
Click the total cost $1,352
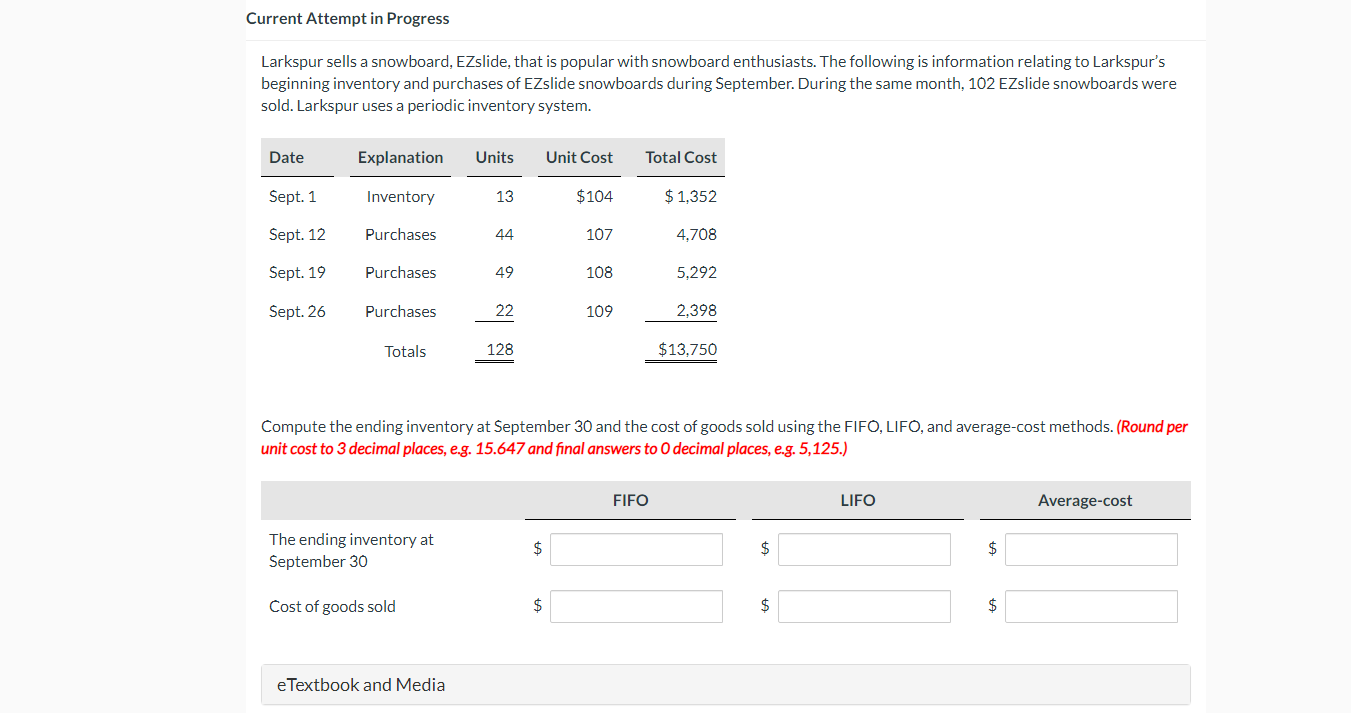[691, 197]
